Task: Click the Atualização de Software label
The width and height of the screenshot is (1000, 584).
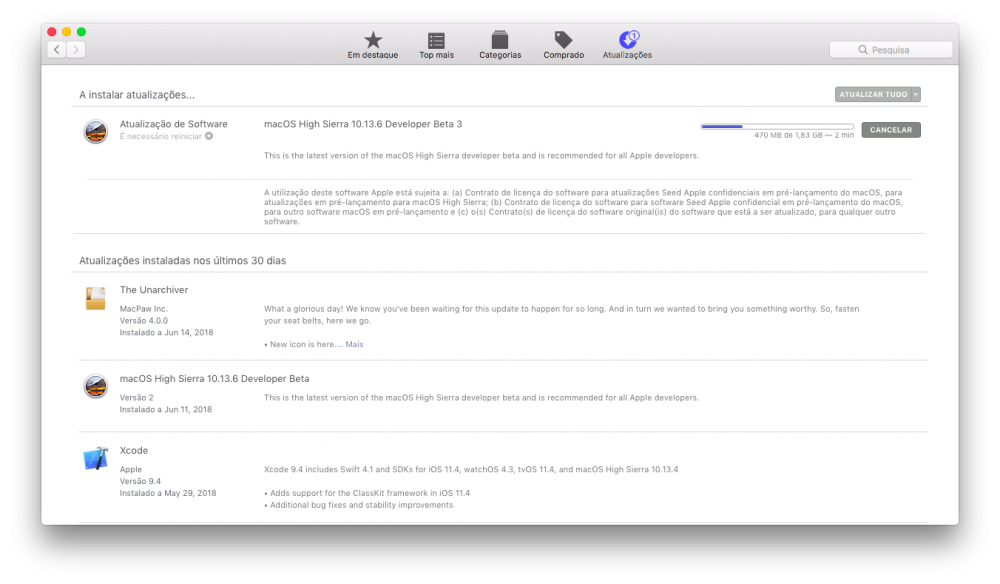Action: click(x=173, y=124)
